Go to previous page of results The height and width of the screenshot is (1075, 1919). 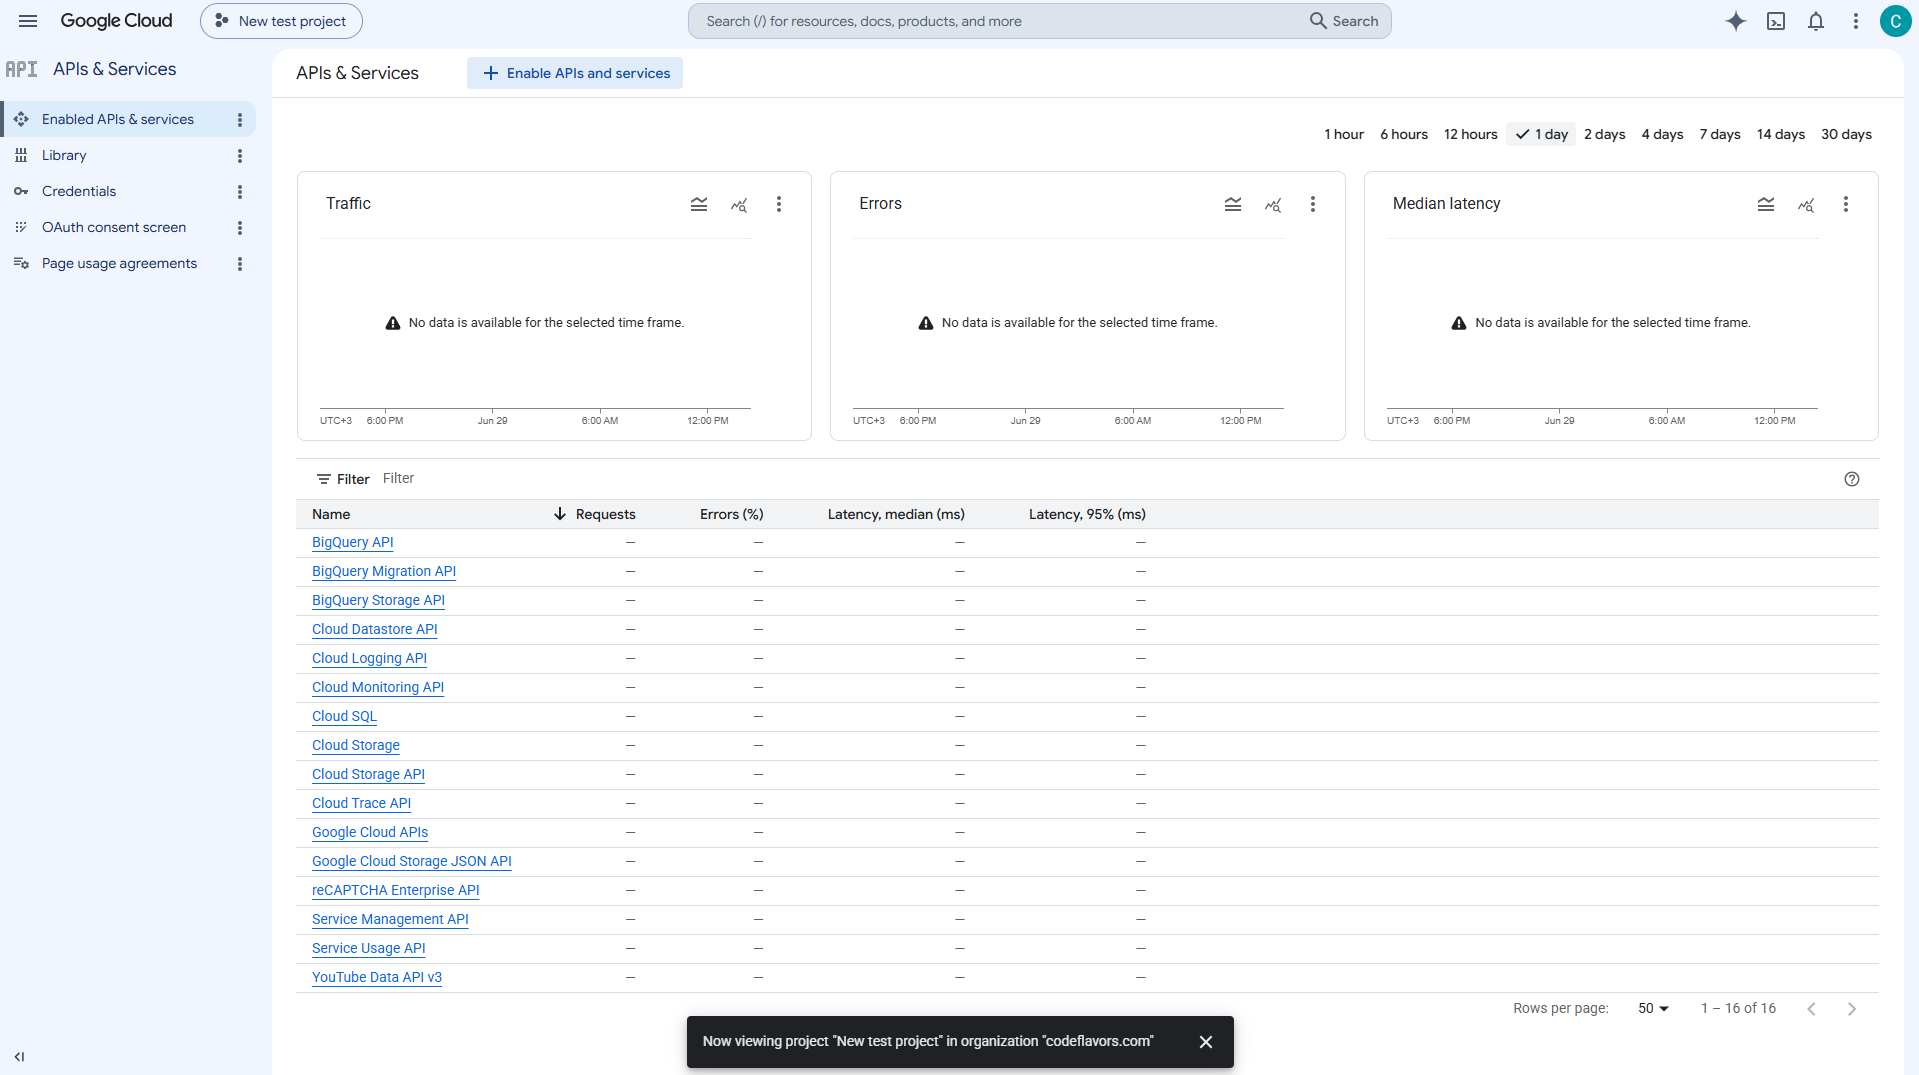click(x=1812, y=1009)
